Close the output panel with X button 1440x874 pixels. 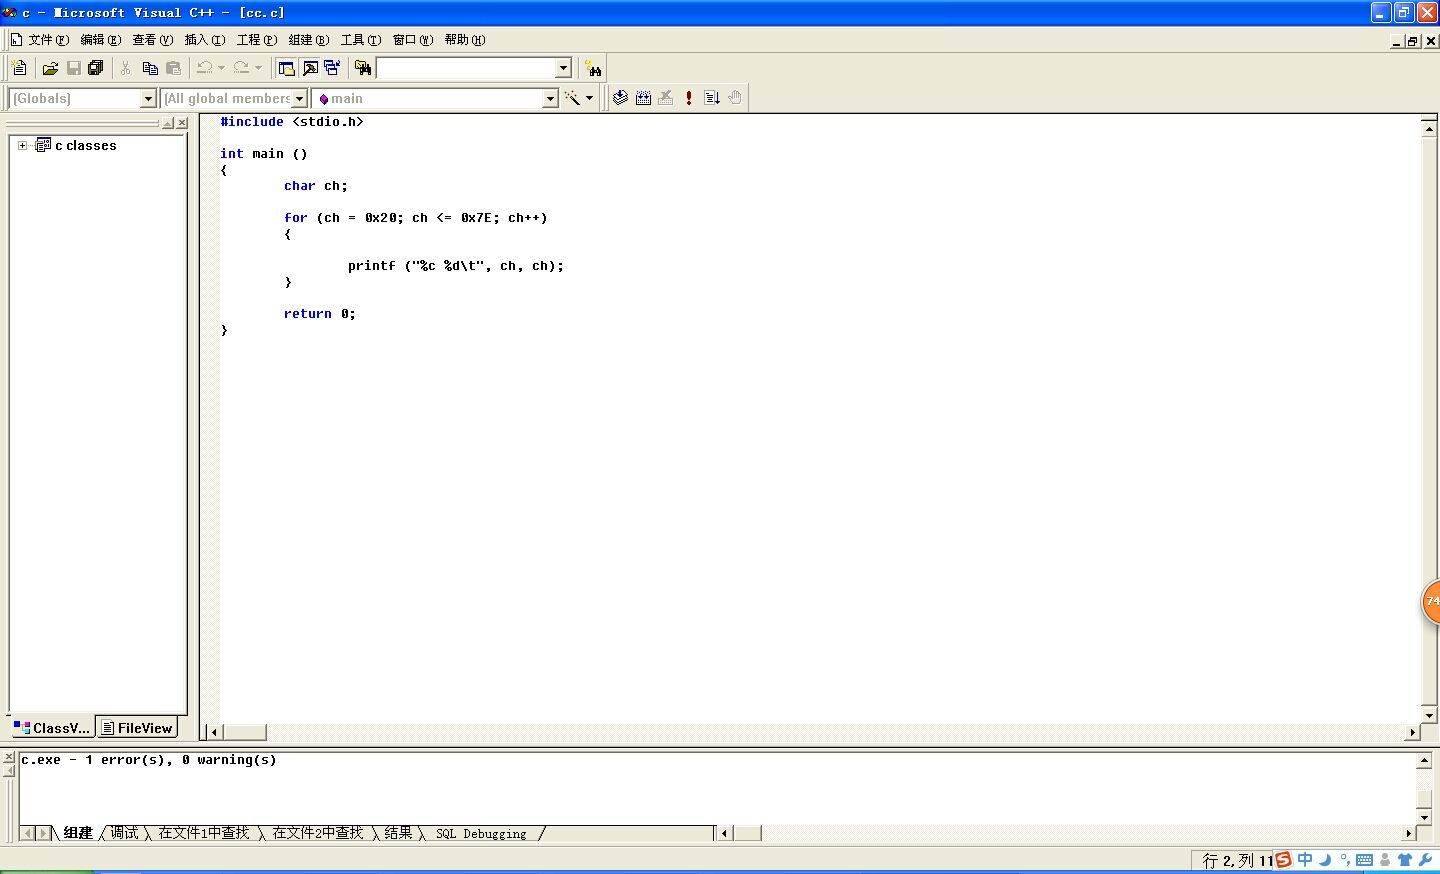pos(8,758)
